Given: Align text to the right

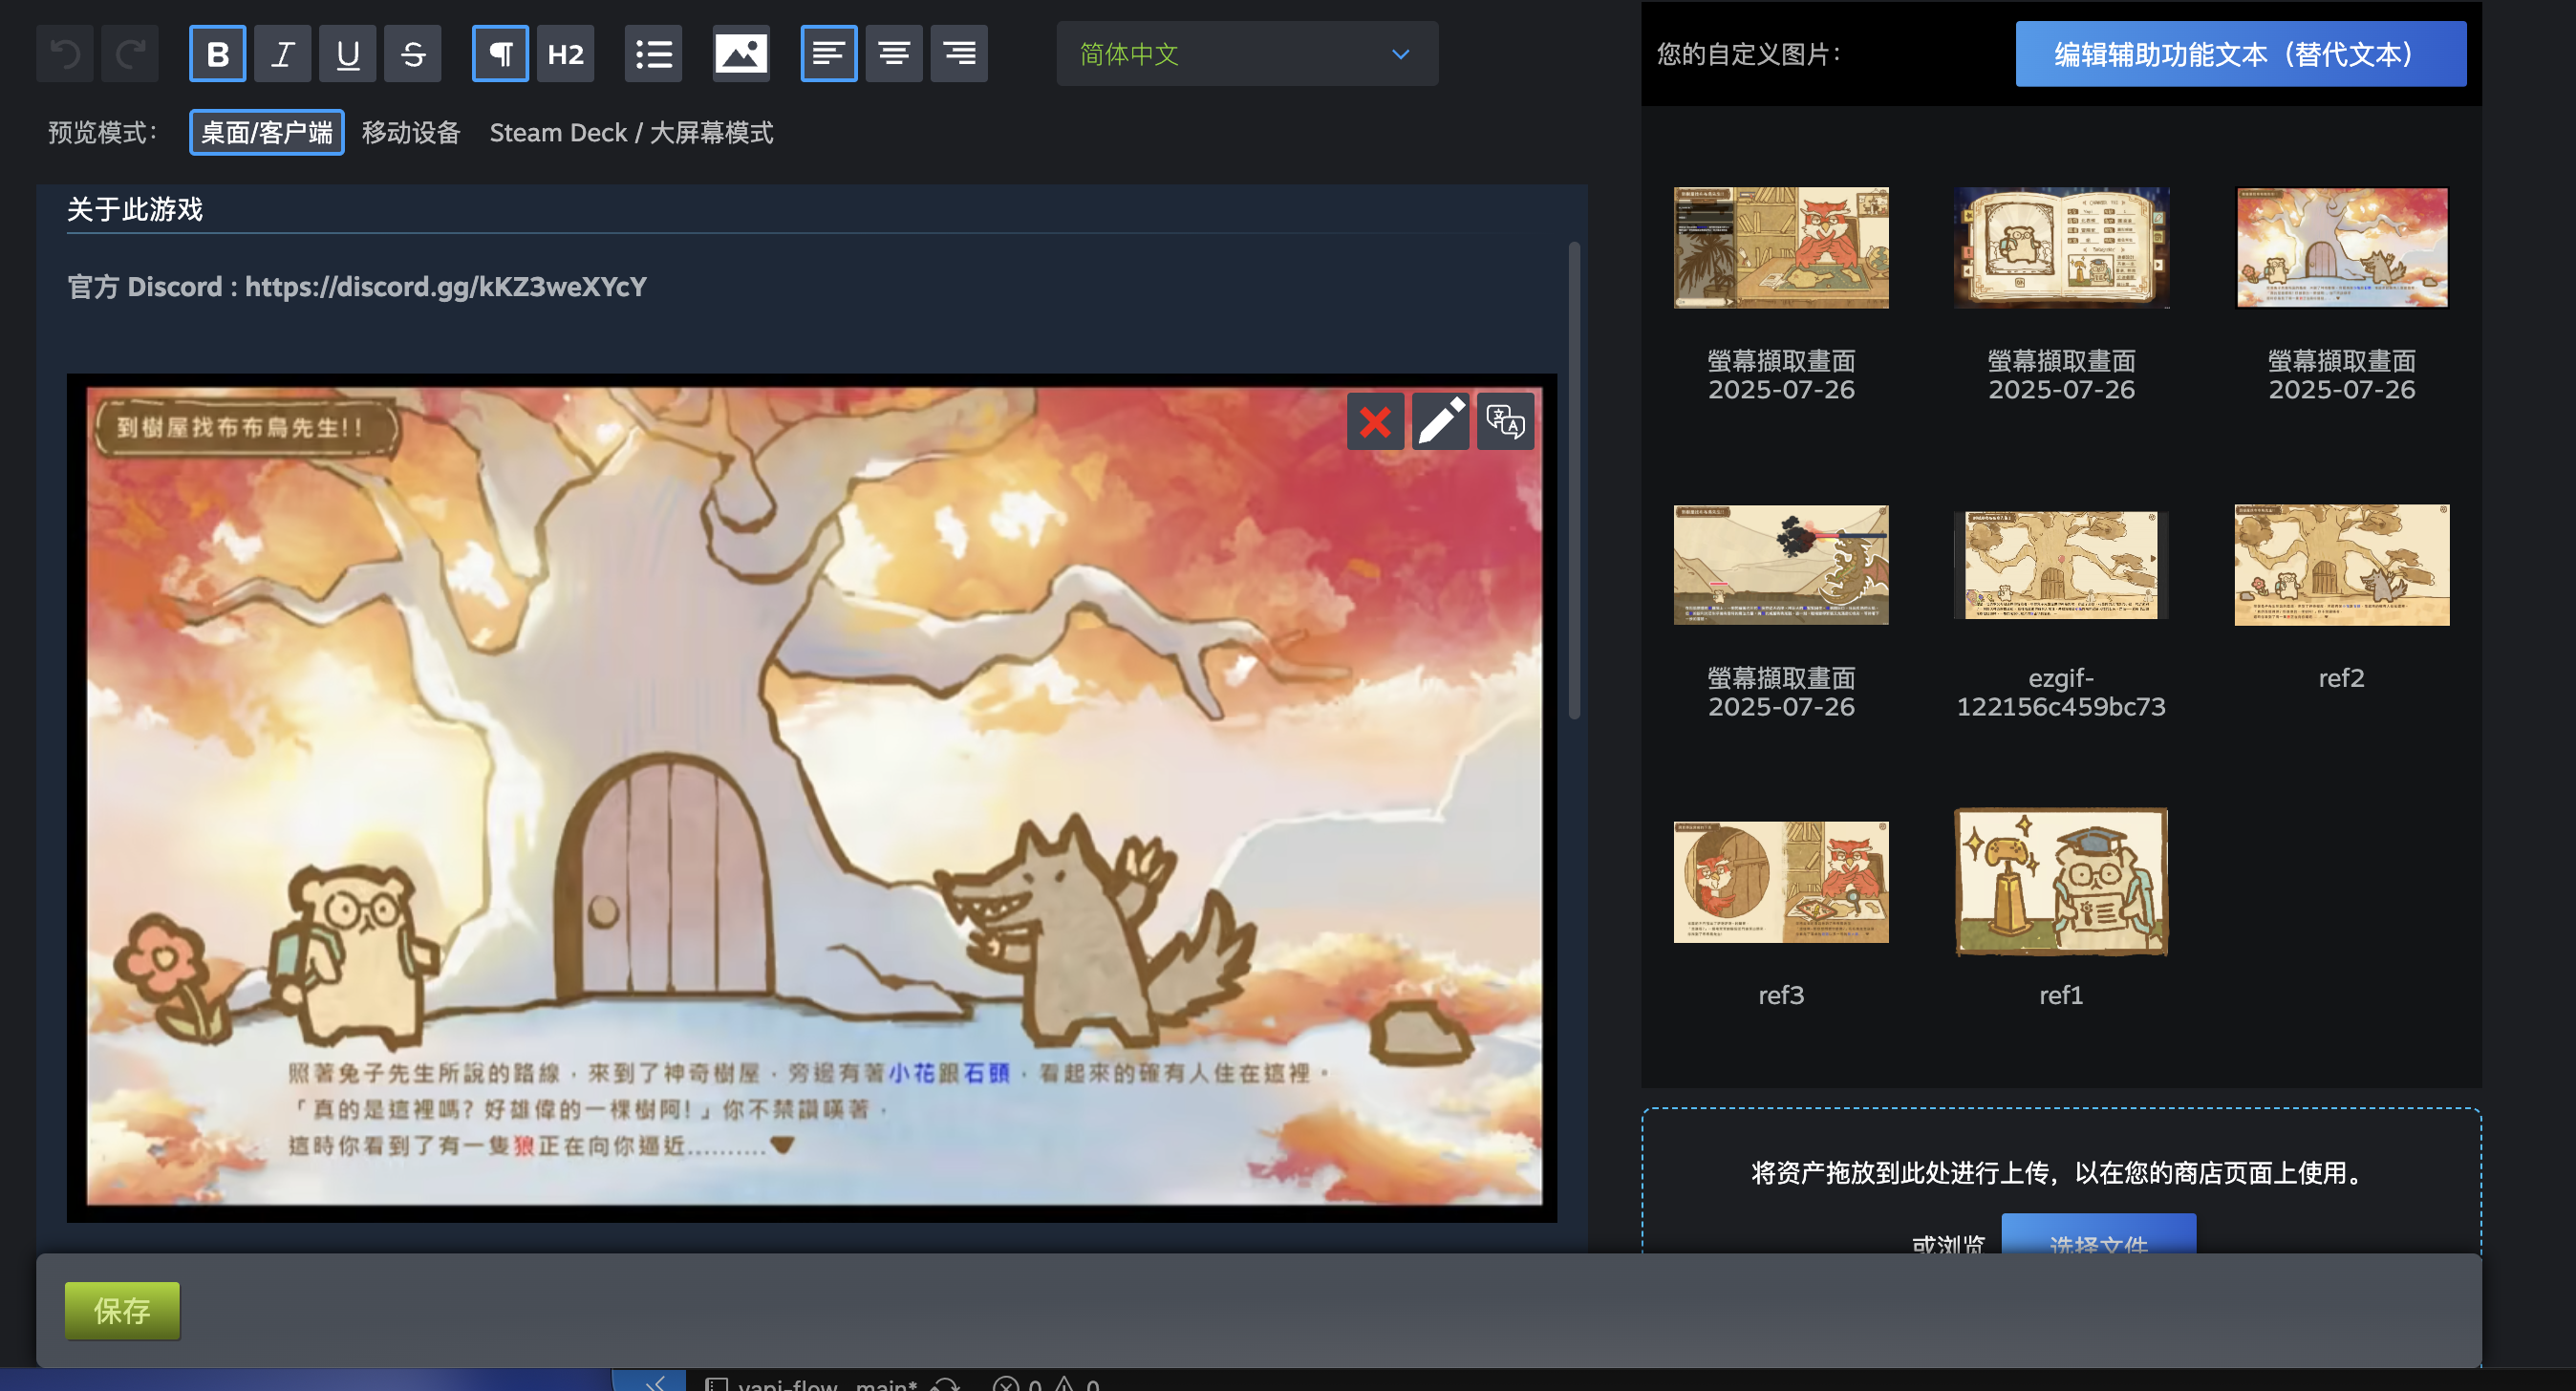Looking at the screenshot, I should [959, 54].
